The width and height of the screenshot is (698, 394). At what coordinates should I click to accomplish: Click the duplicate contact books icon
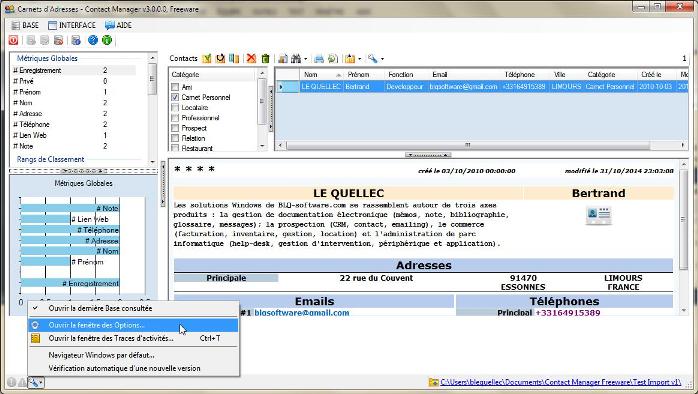pos(234,58)
